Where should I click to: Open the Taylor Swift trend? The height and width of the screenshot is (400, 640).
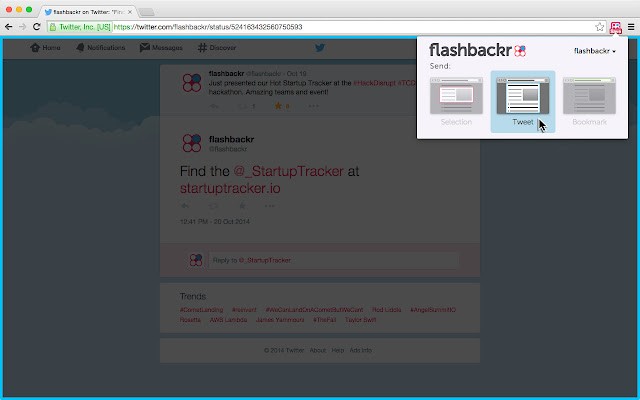(360, 320)
